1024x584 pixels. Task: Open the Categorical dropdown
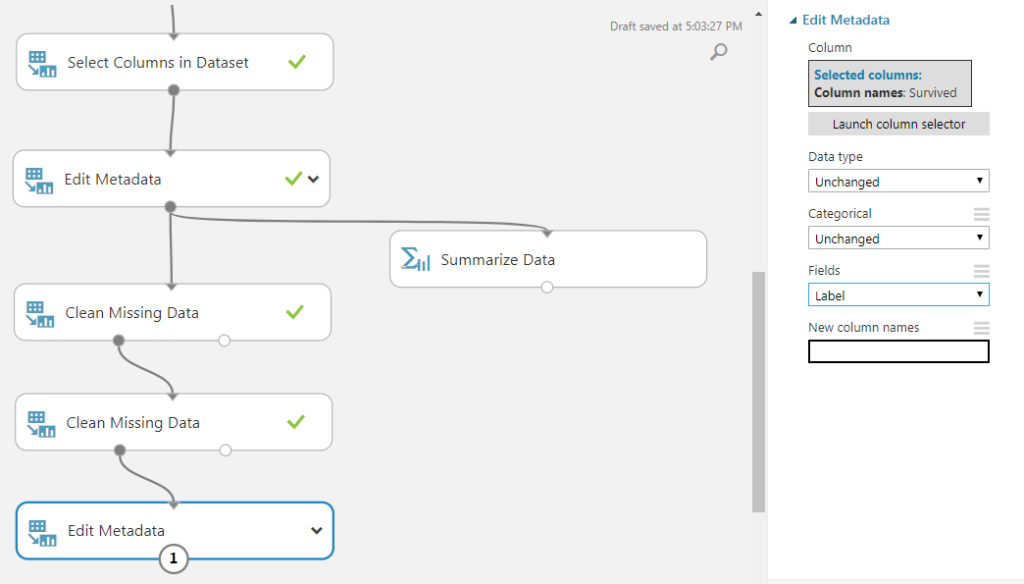898,239
